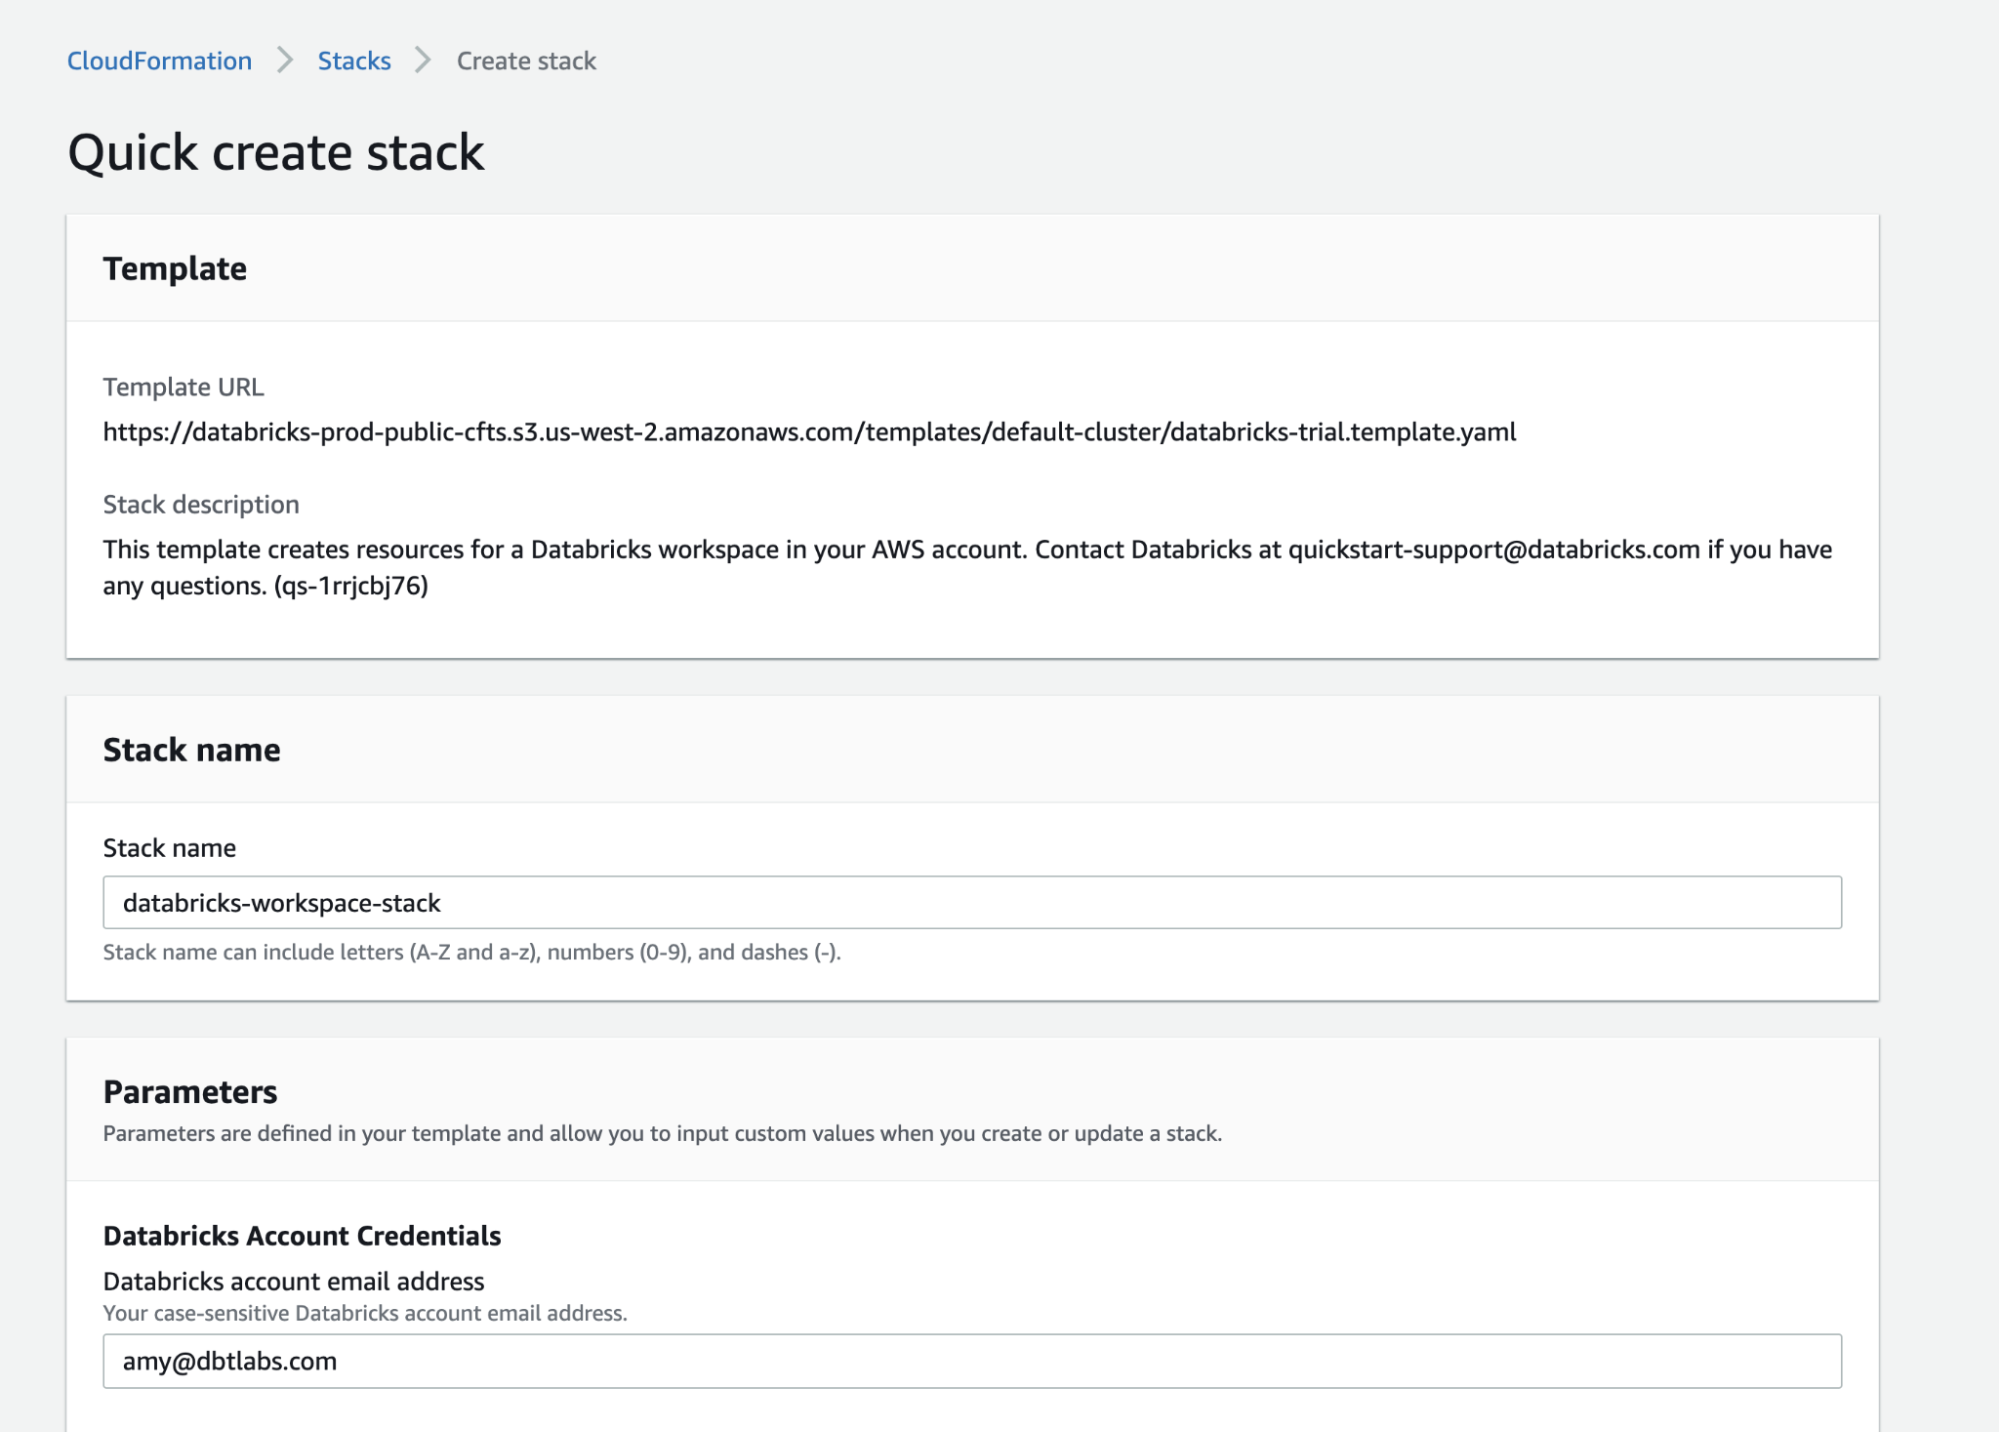The width and height of the screenshot is (1999, 1432).
Task: Open the CloudFormation breadcrumb link
Action: click(159, 60)
